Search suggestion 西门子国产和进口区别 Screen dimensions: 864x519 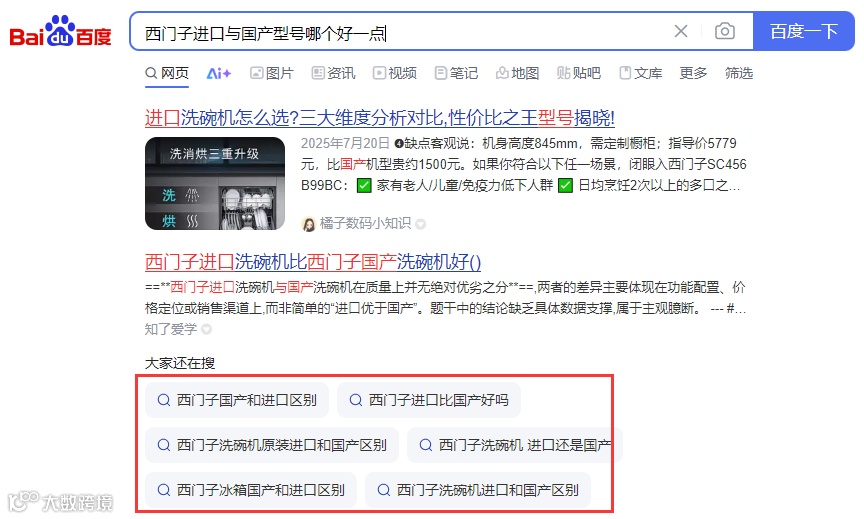[x=237, y=400]
